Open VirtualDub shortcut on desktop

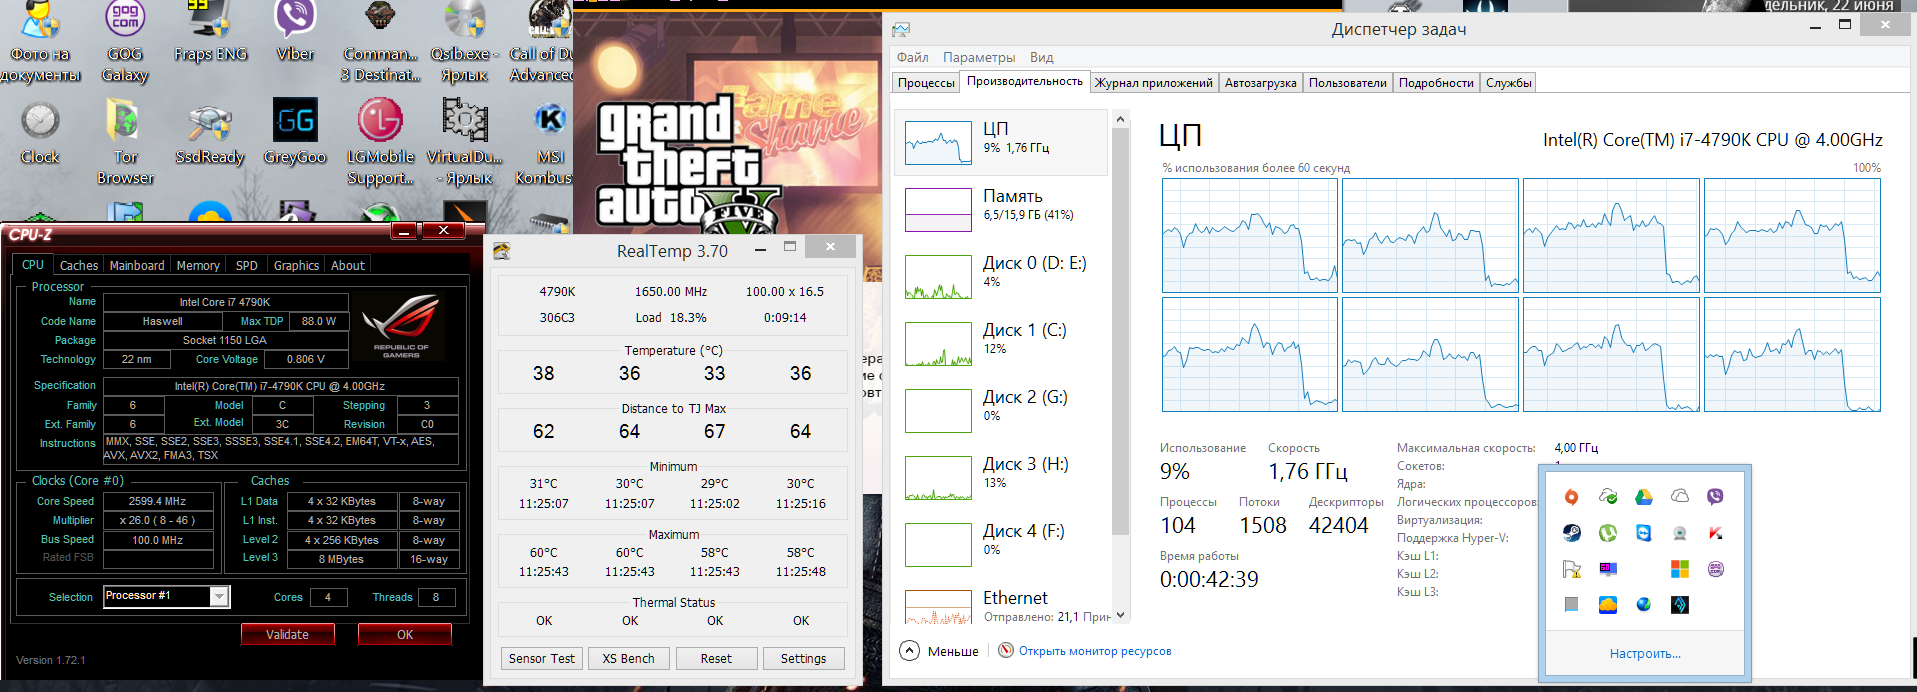click(x=465, y=143)
